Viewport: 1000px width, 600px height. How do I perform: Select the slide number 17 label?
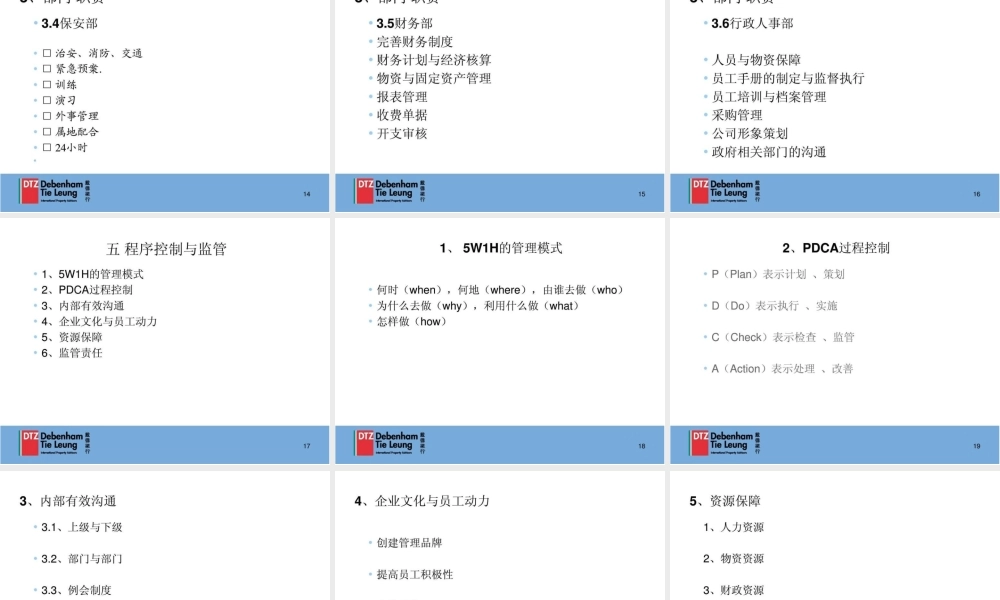point(307,446)
